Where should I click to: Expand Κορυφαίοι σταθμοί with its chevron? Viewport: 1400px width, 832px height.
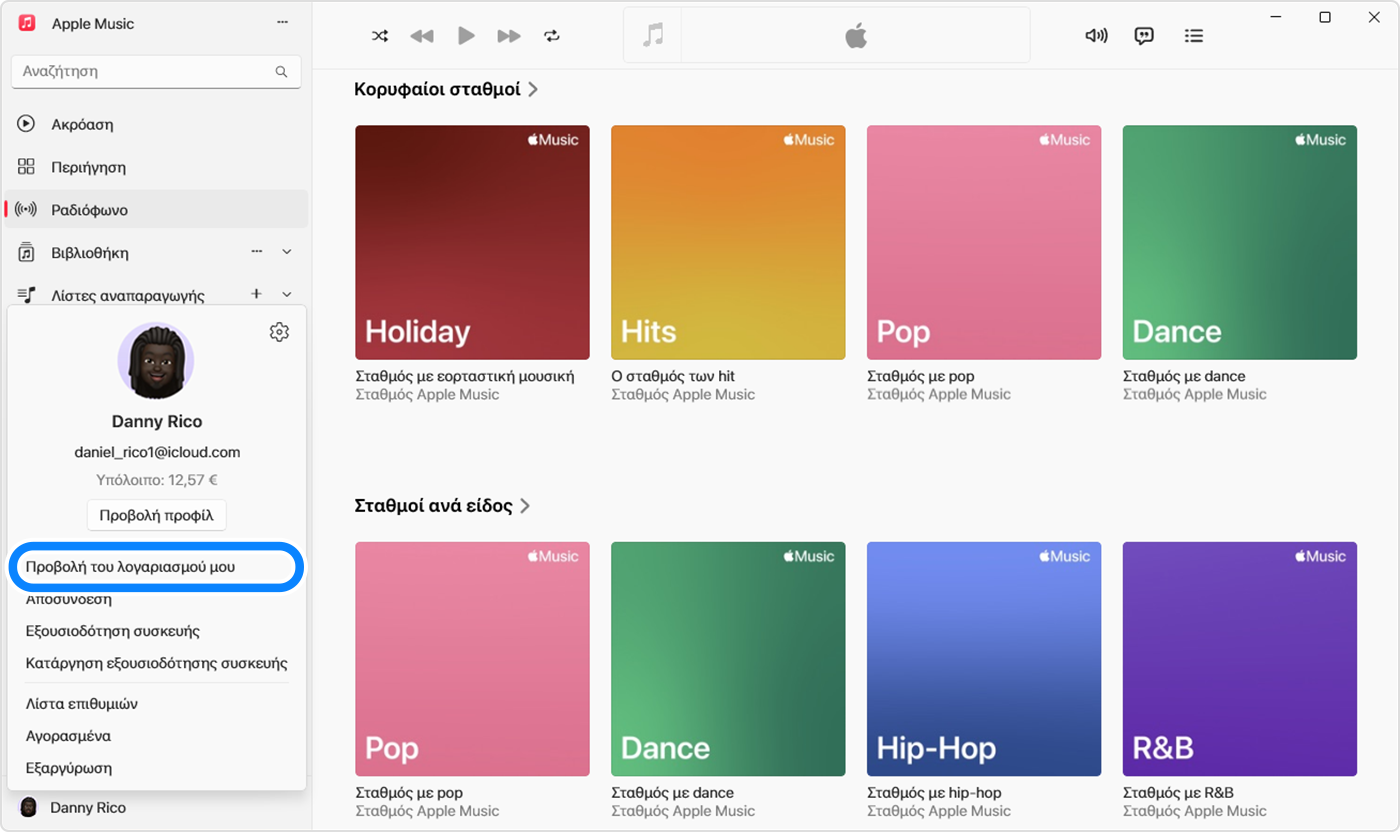click(x=533, y=89)
